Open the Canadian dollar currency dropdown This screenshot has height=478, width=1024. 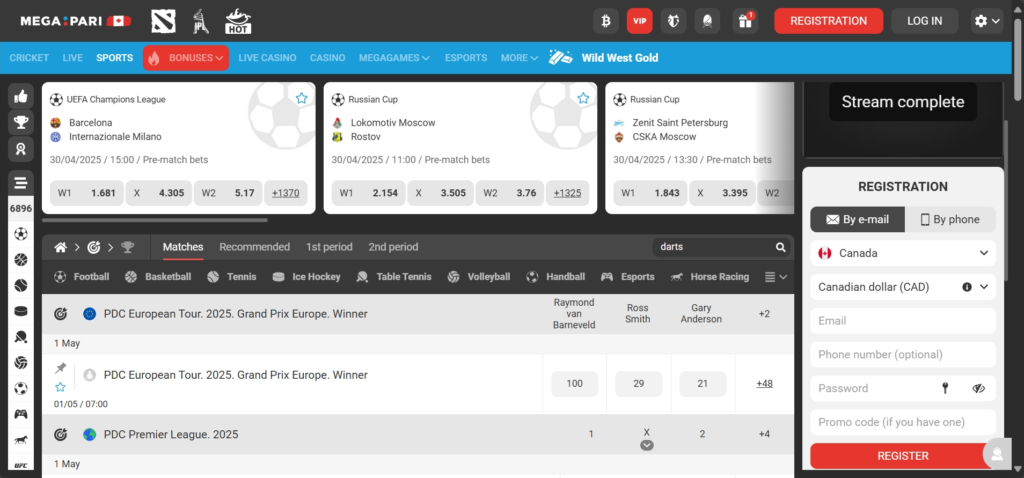[x=903, y=286]
